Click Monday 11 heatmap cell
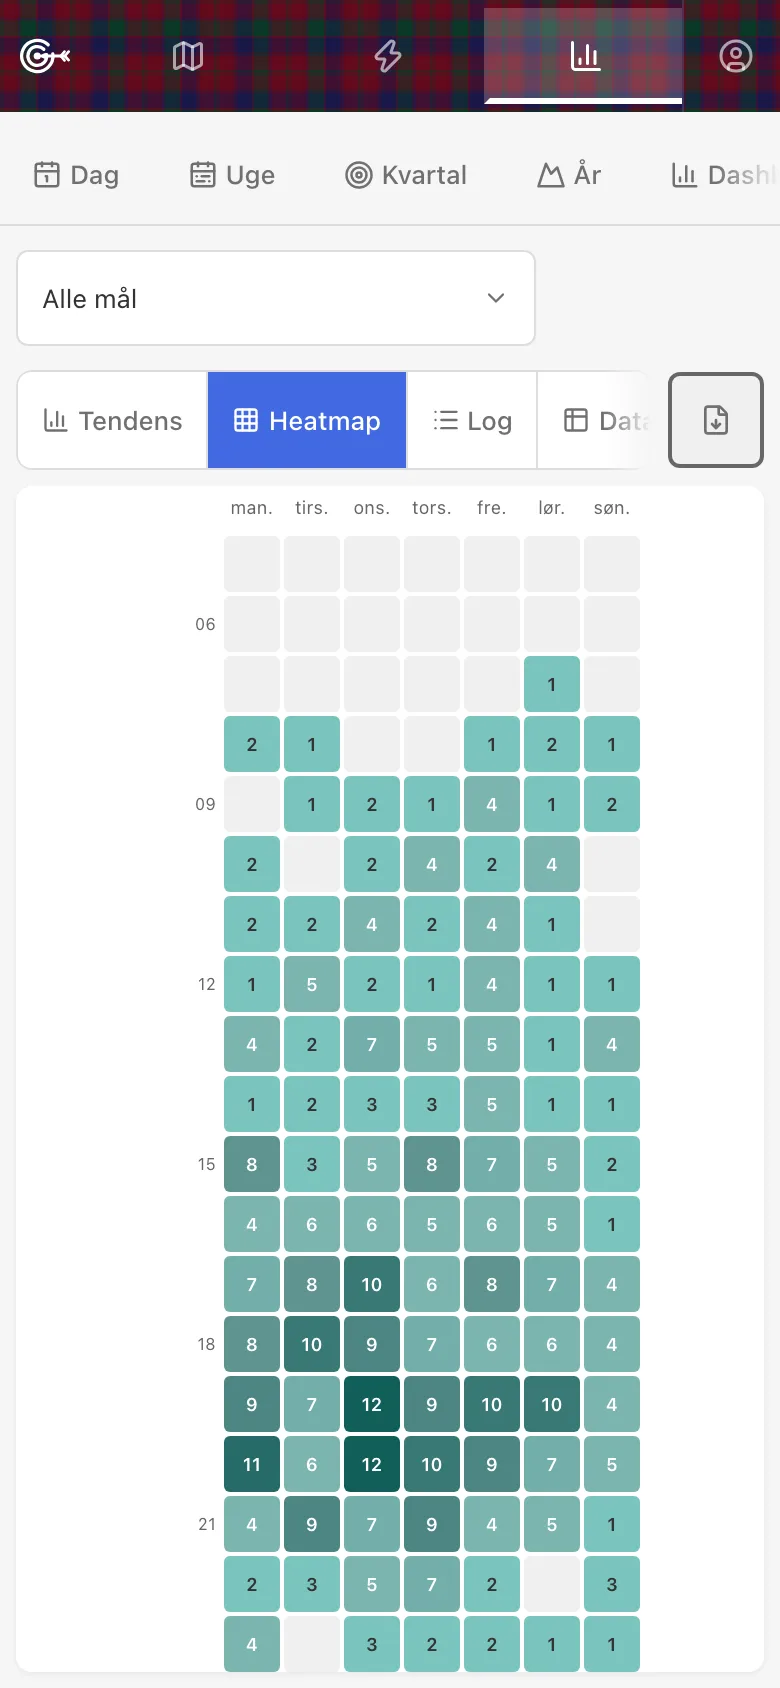Screen dimensions: 780x1688 [252, 1464]
